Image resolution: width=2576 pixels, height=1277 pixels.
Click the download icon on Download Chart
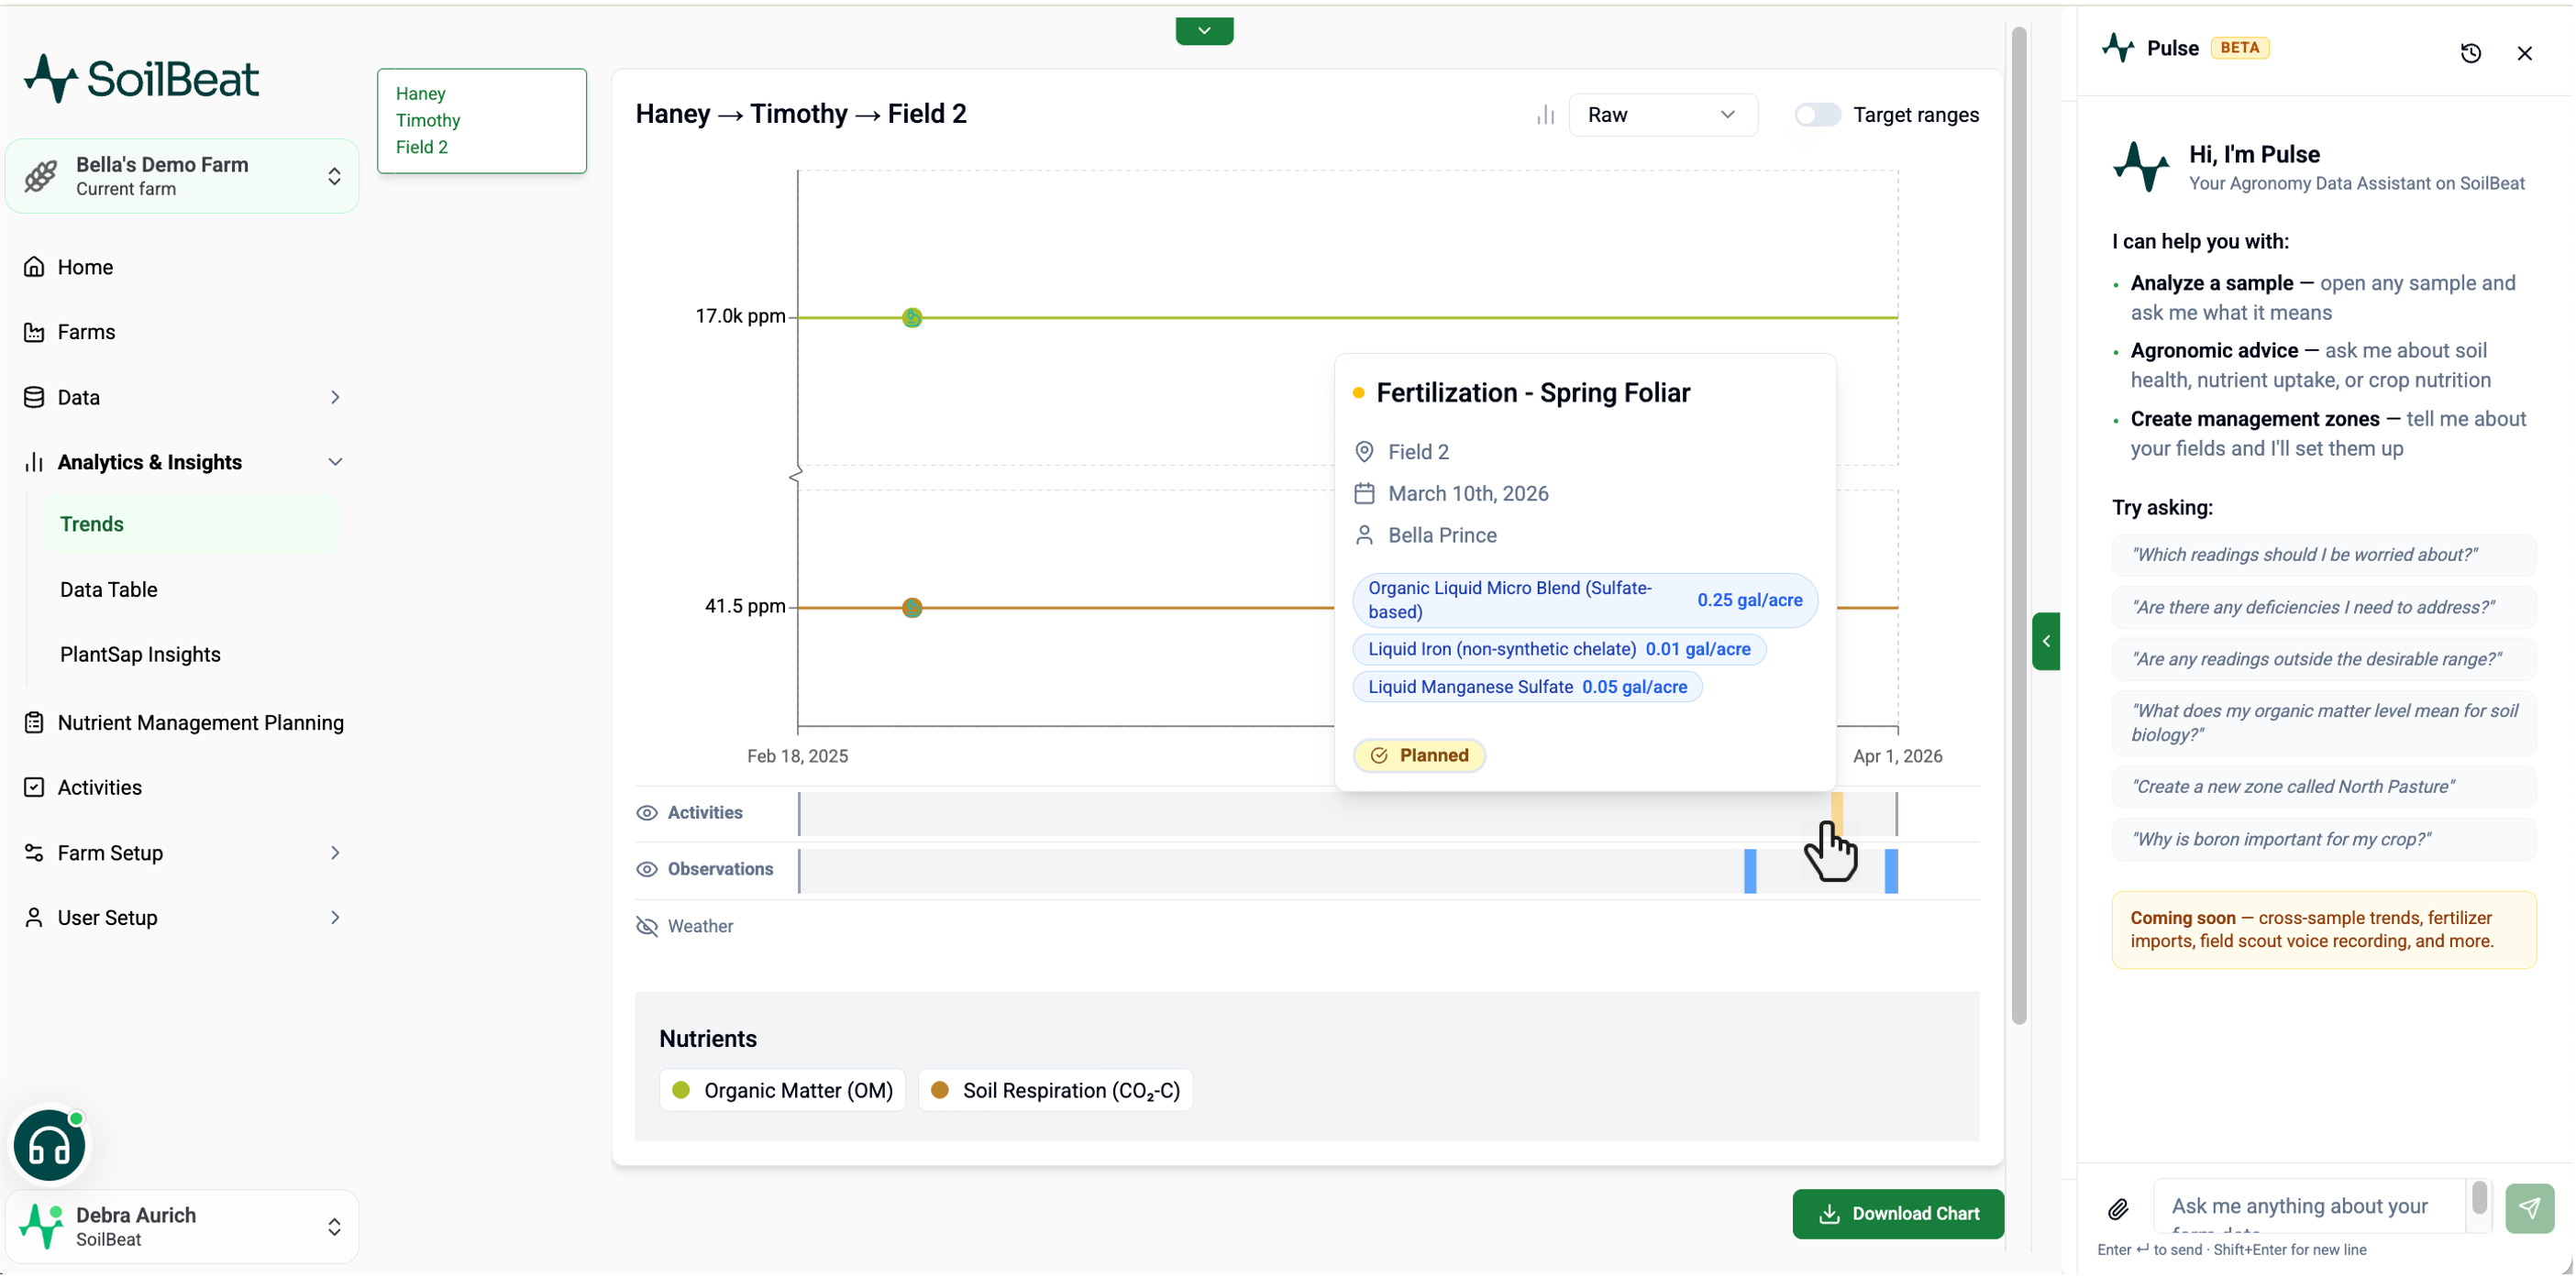click(x=1828, y=1214)
